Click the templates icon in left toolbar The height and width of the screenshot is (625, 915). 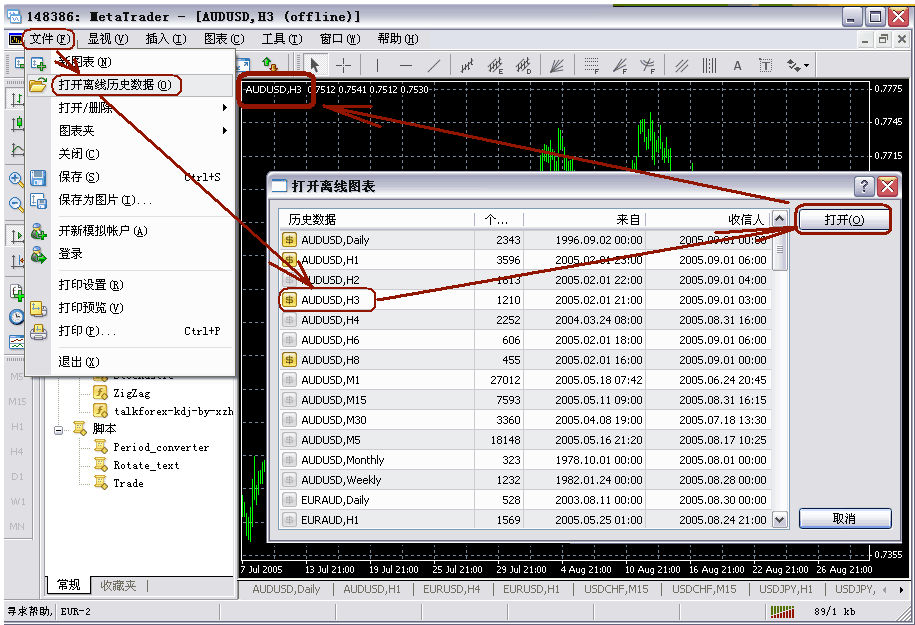(16, 342)
